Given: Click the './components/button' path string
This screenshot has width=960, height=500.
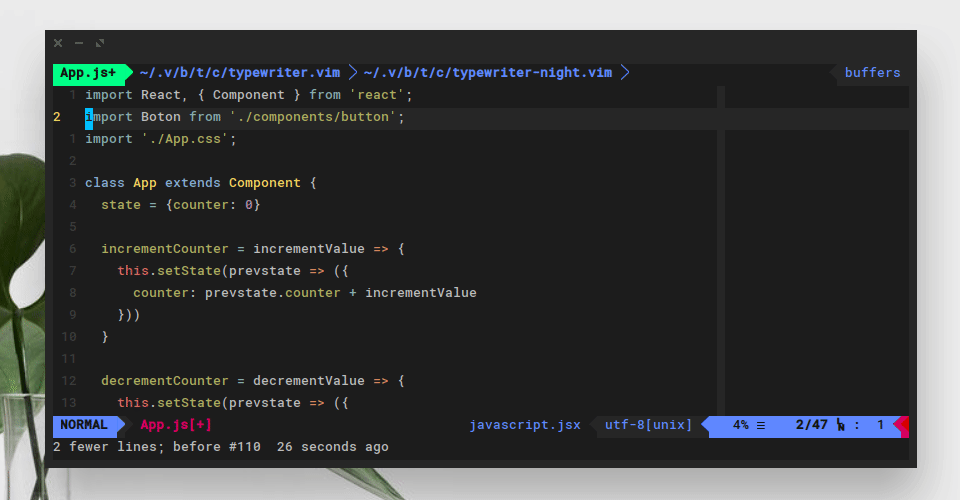Looking at the screenshot, I should (313, 117).
